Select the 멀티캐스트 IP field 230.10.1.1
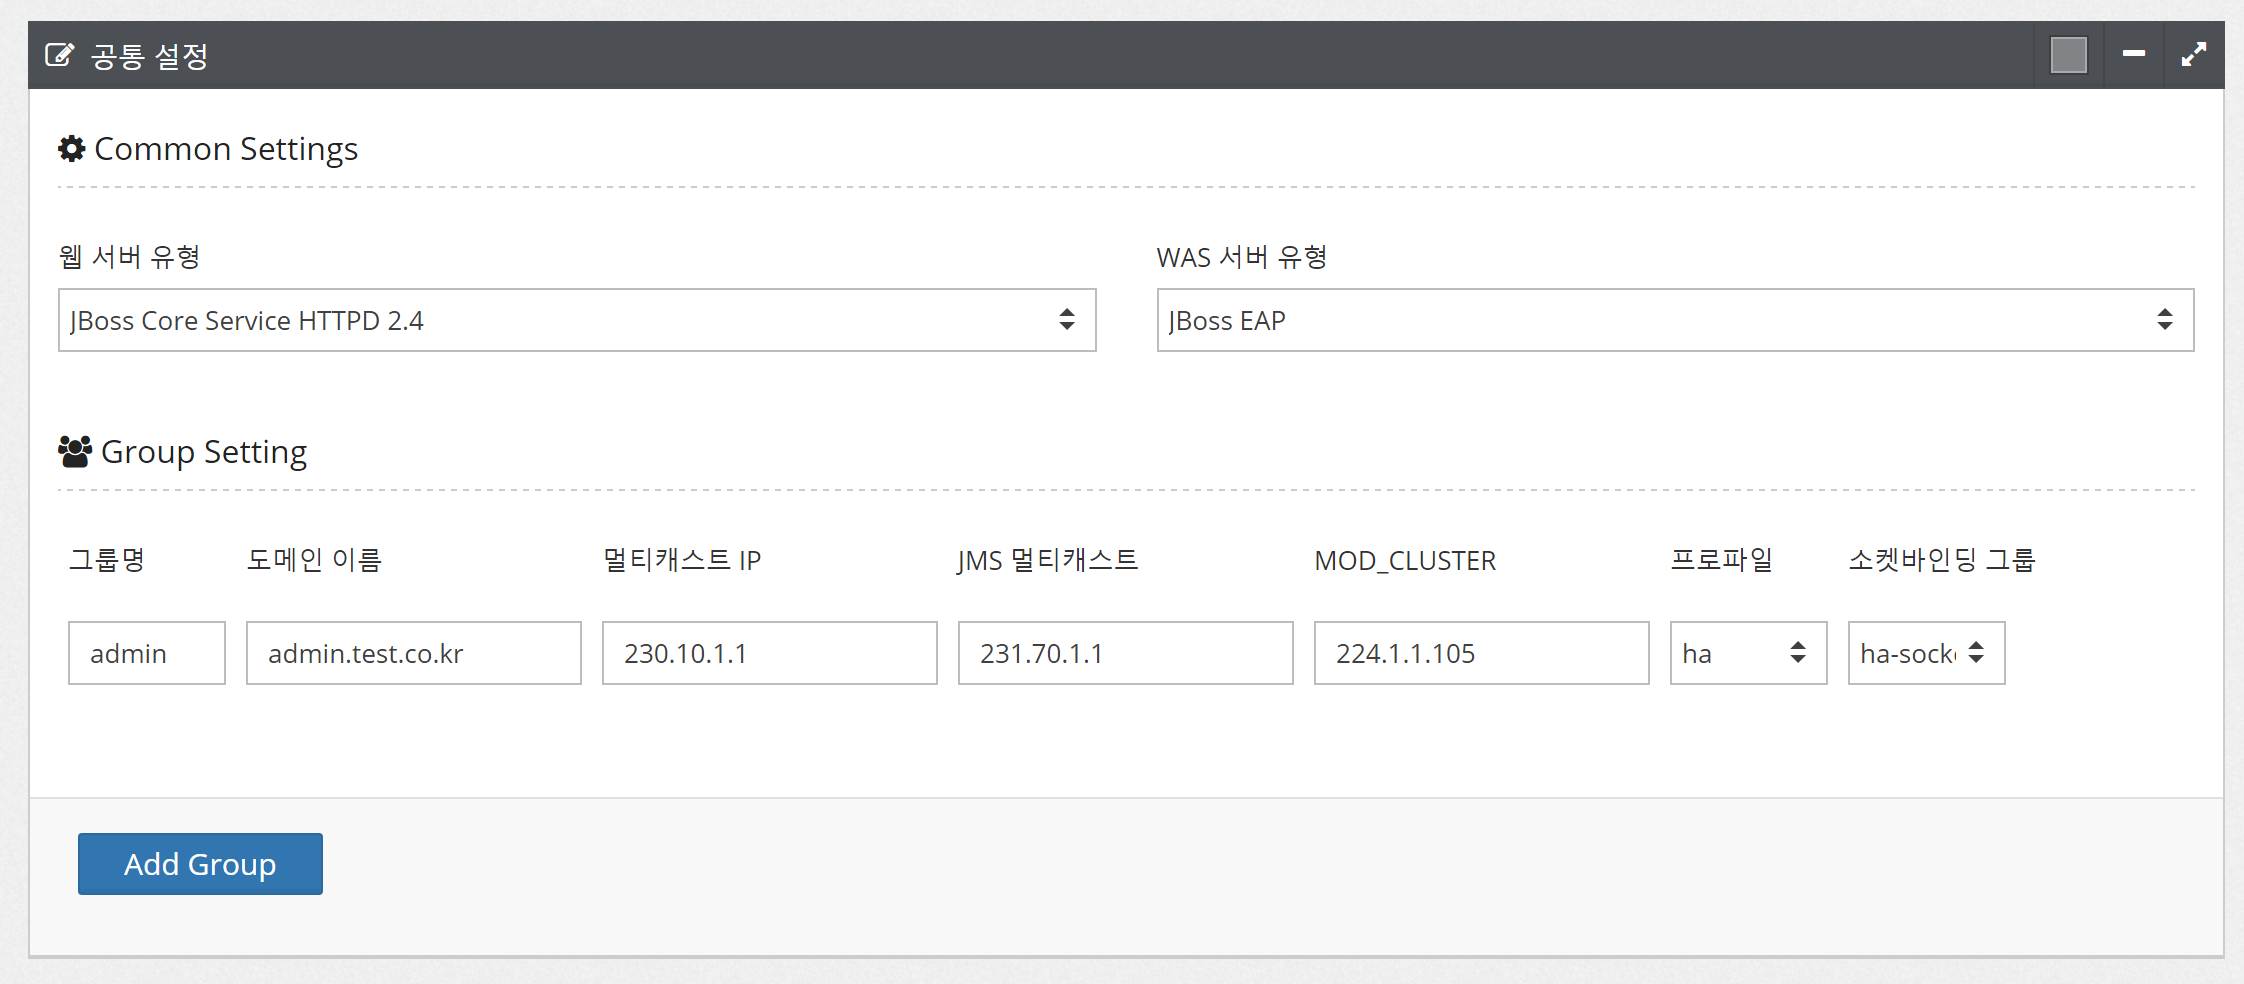2244x984 pixels. 769,653
